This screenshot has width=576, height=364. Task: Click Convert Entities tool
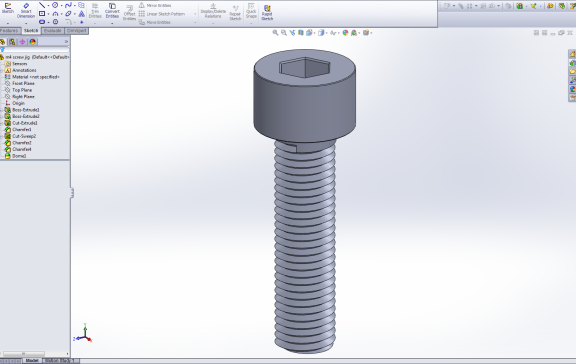[x=112, y=10]
